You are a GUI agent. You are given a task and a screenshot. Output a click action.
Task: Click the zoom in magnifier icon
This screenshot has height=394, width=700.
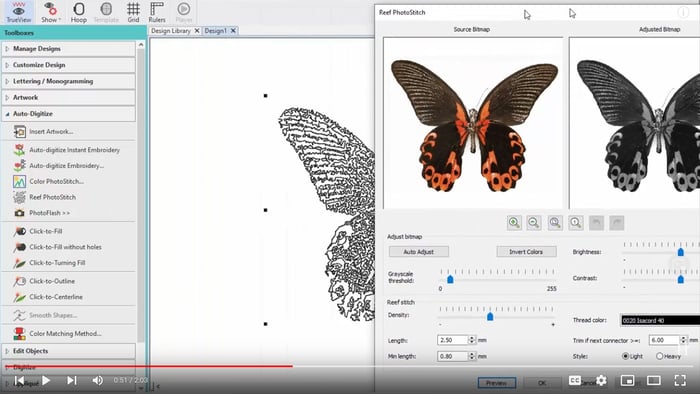pos(514,223)
